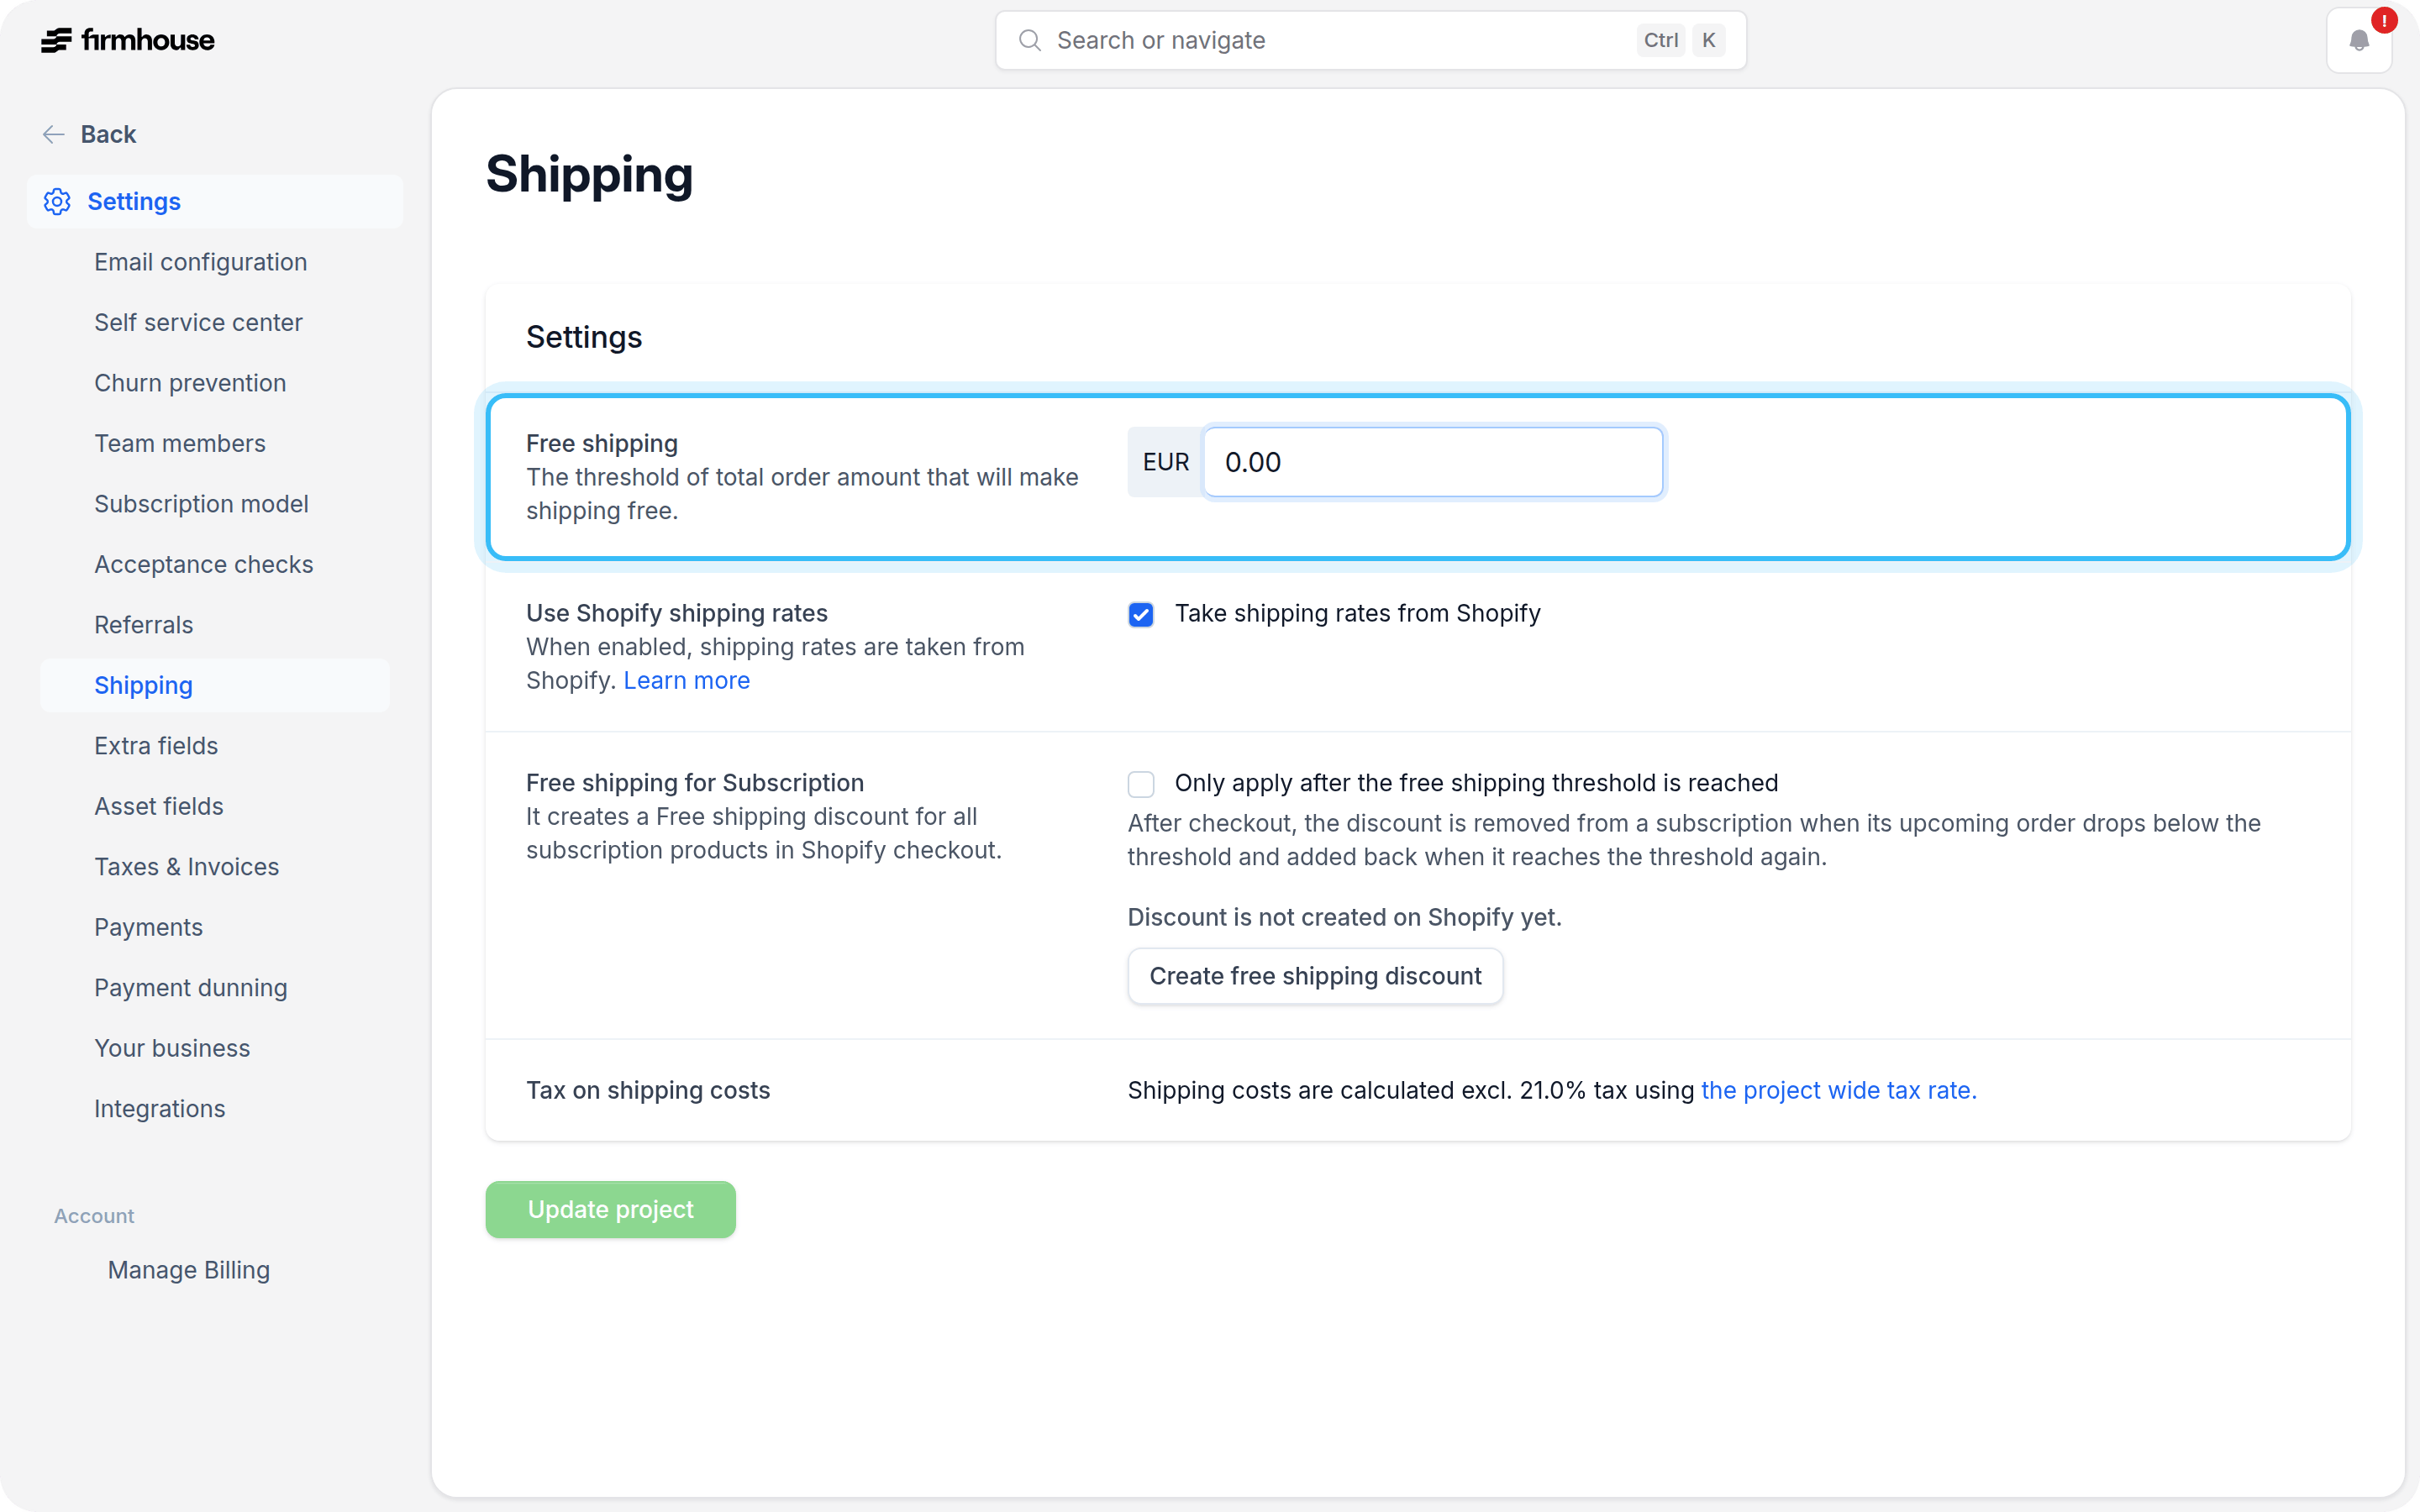Click the Ctrl key hint
The width and height of the screenshot is (2420, 1512).
pyautogui.click(x=1661, y=40)
